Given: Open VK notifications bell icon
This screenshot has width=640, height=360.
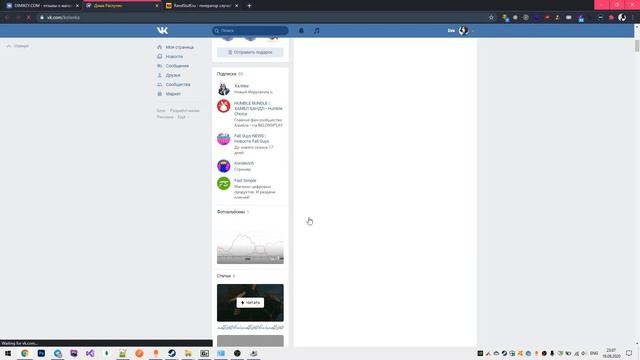Looking at the screenshot, I should point(301,31).
